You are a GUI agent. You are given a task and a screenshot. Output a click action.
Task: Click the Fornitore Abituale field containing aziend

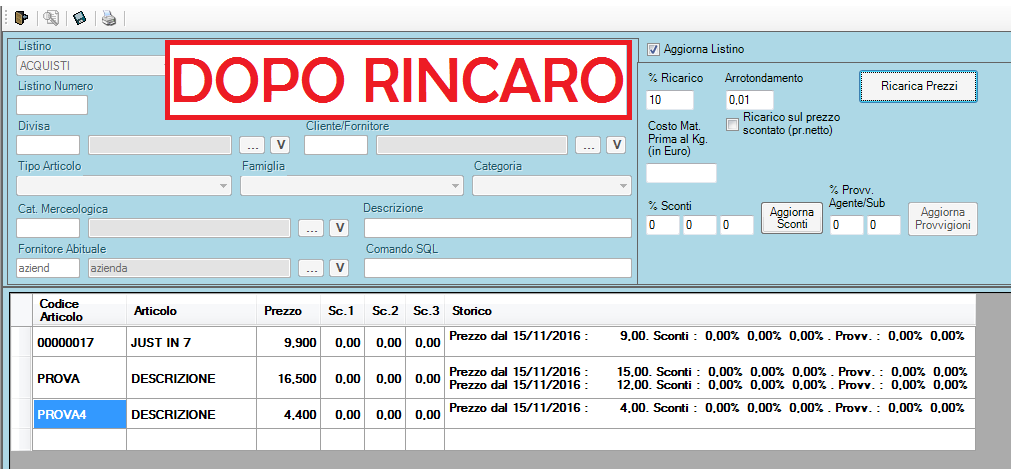point(48,268)
